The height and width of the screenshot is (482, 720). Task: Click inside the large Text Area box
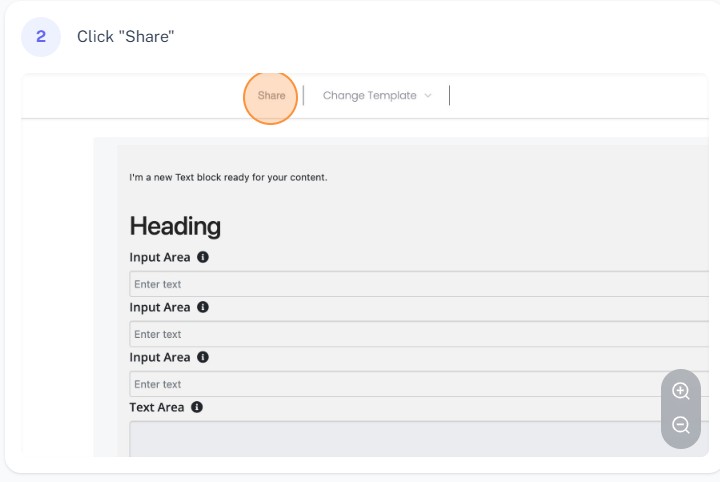pyautogui.click(x=400, y=440)
